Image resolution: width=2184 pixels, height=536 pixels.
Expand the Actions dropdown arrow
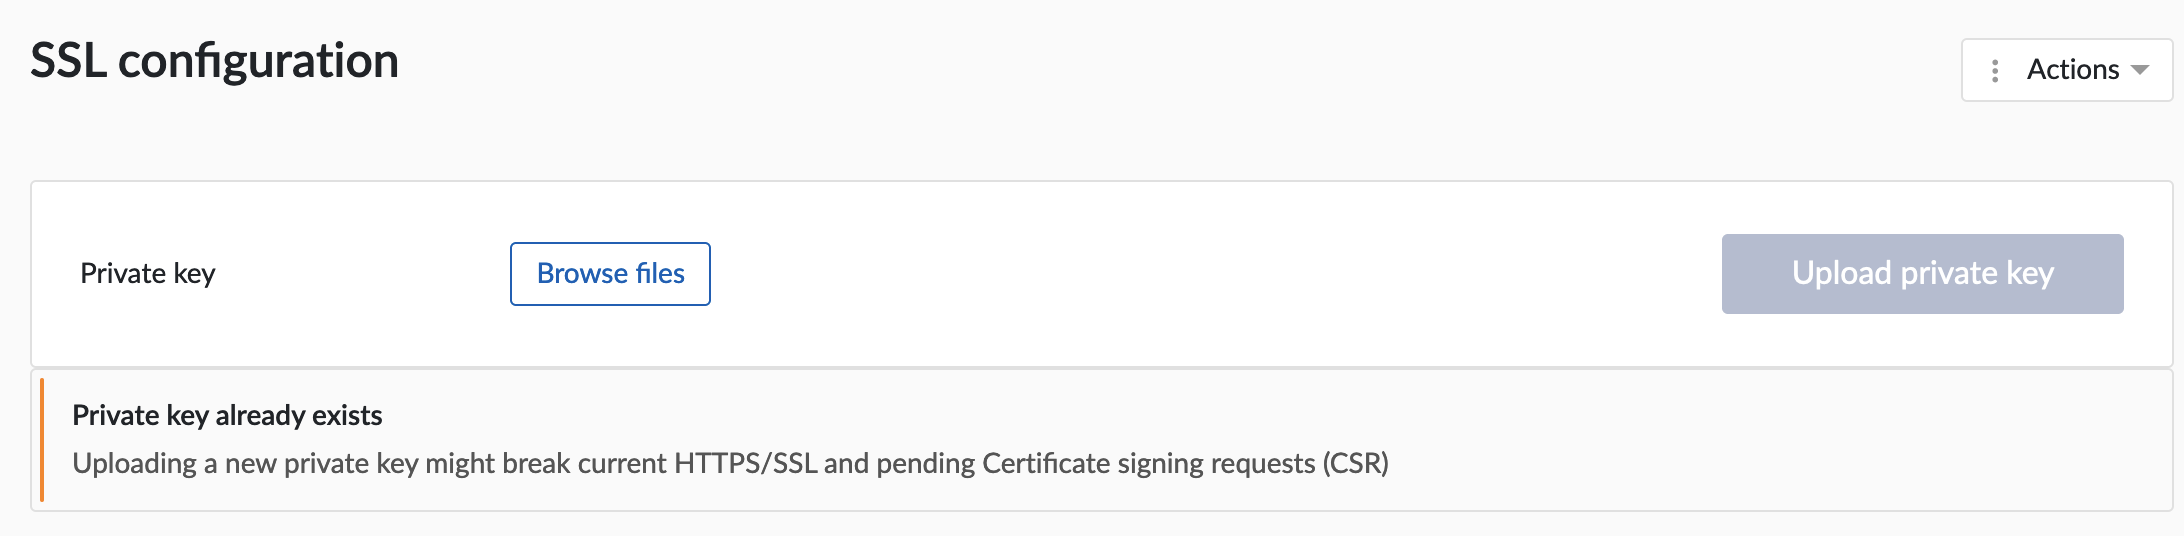point(2140,70)
